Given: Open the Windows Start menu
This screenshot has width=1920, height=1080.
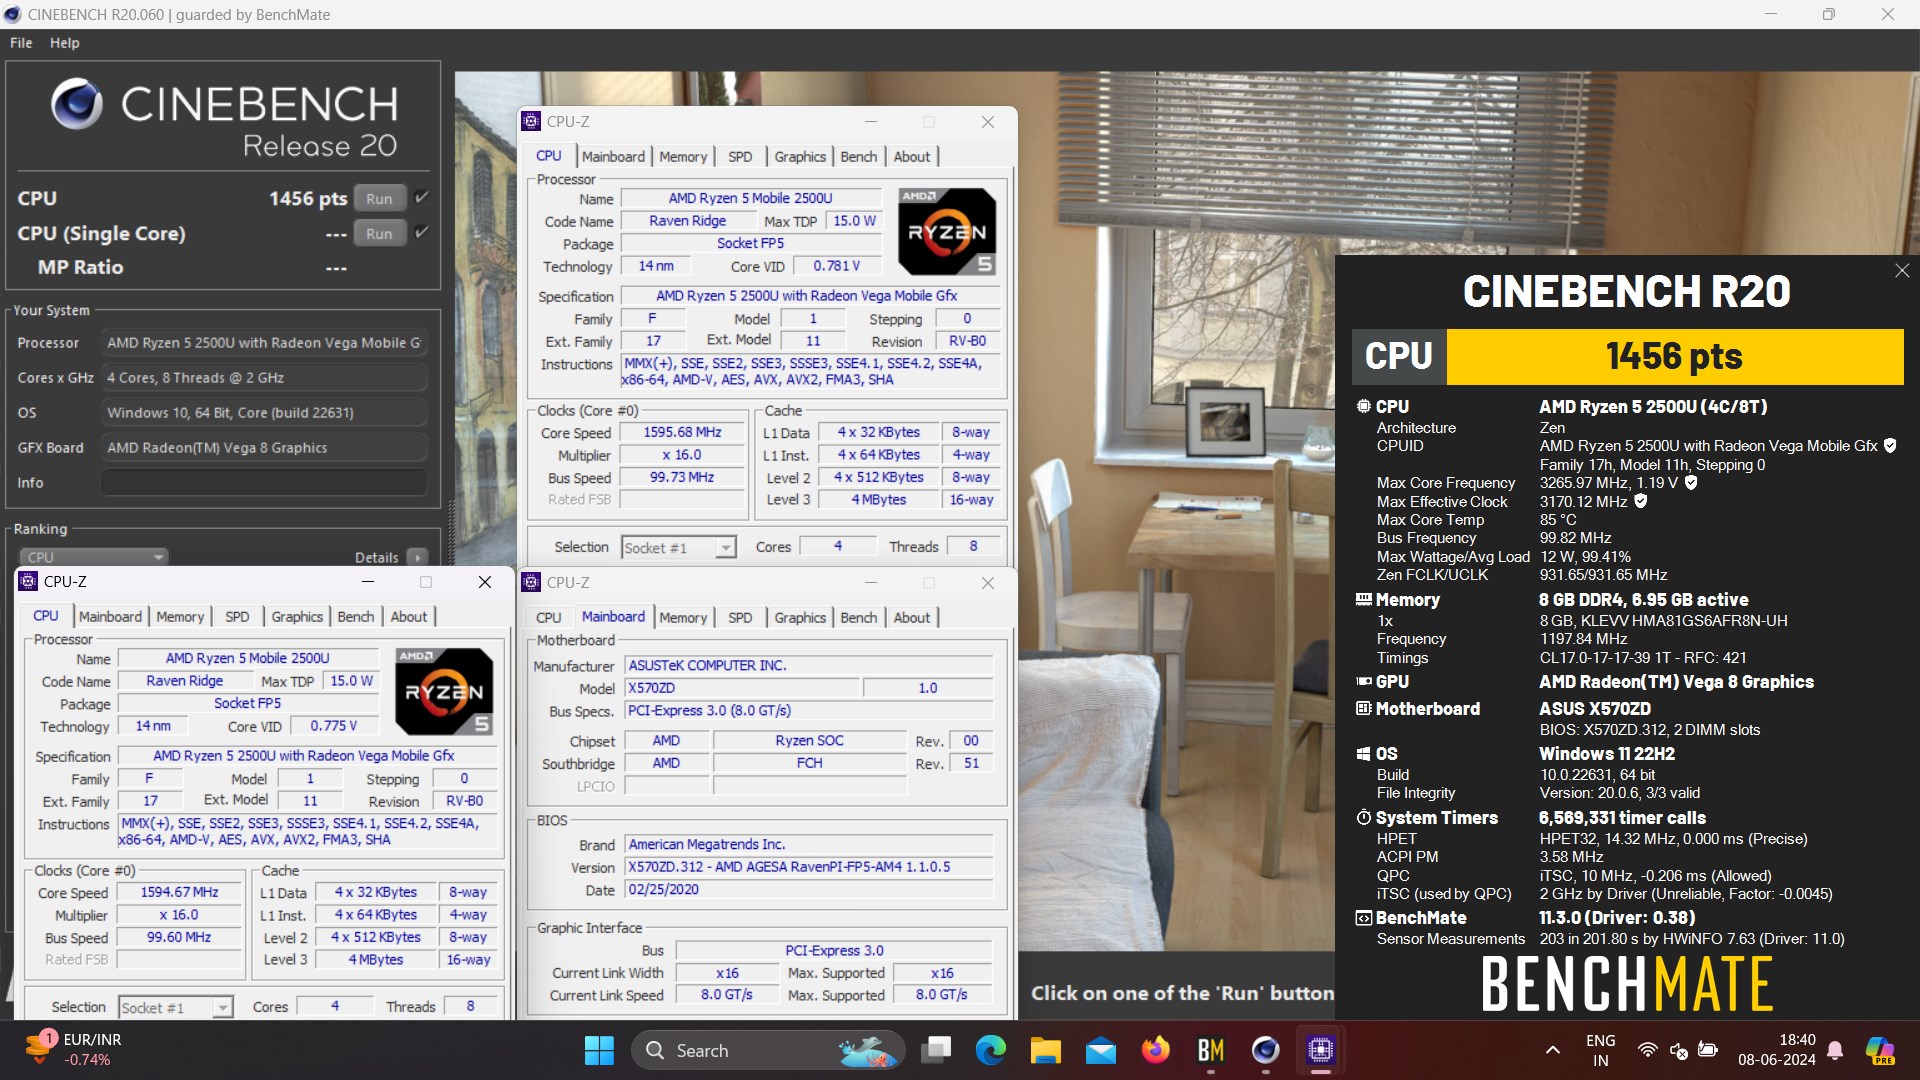Looking at the screenshot, I should pos(599,1050).
